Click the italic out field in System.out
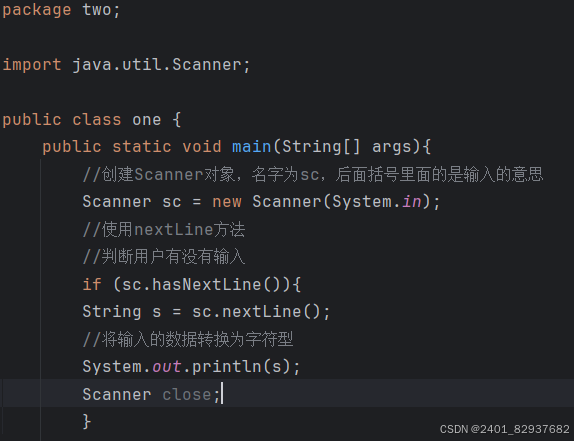 click(167, 367)
